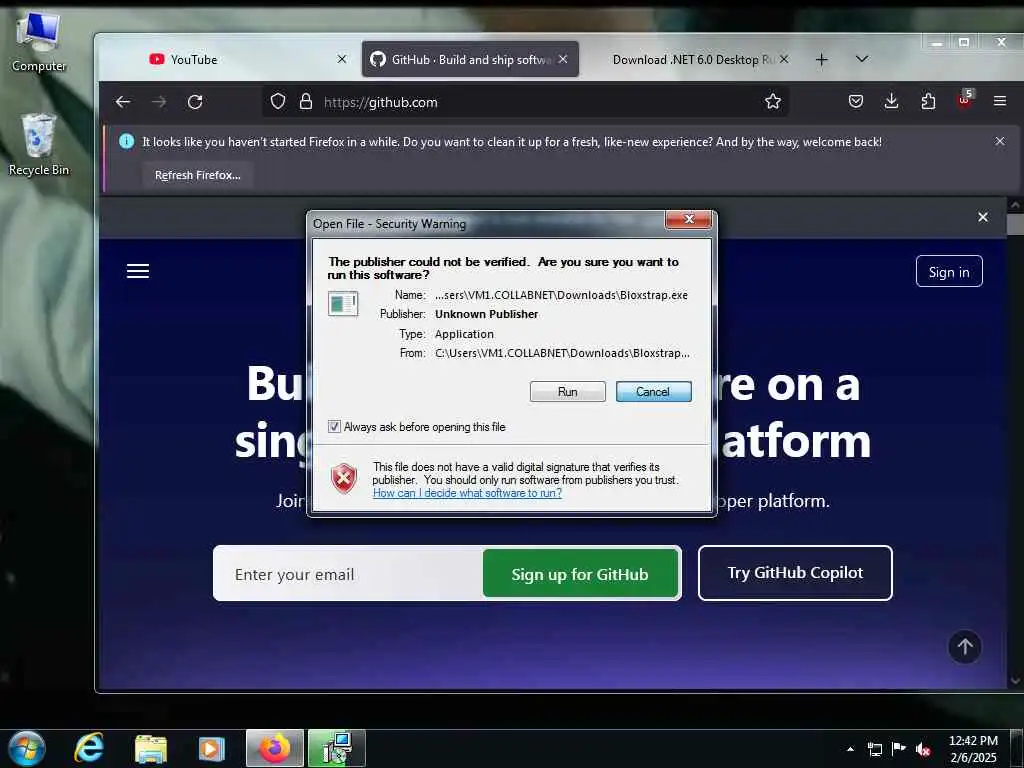Click Try GitHub Copilot
Image resolution: width=1024 pixels, height=768 pixels.
(x=795, y=573)
